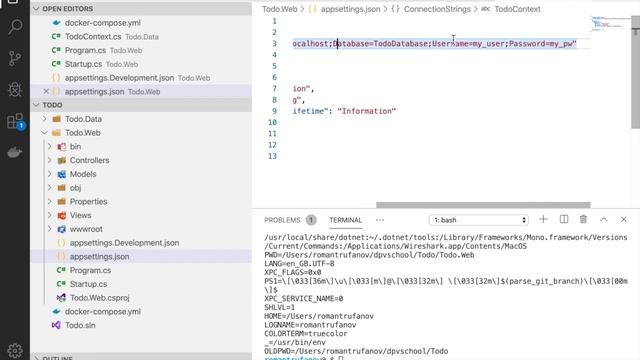
Task: Expand the Properties folder
Action: [50, 202]
